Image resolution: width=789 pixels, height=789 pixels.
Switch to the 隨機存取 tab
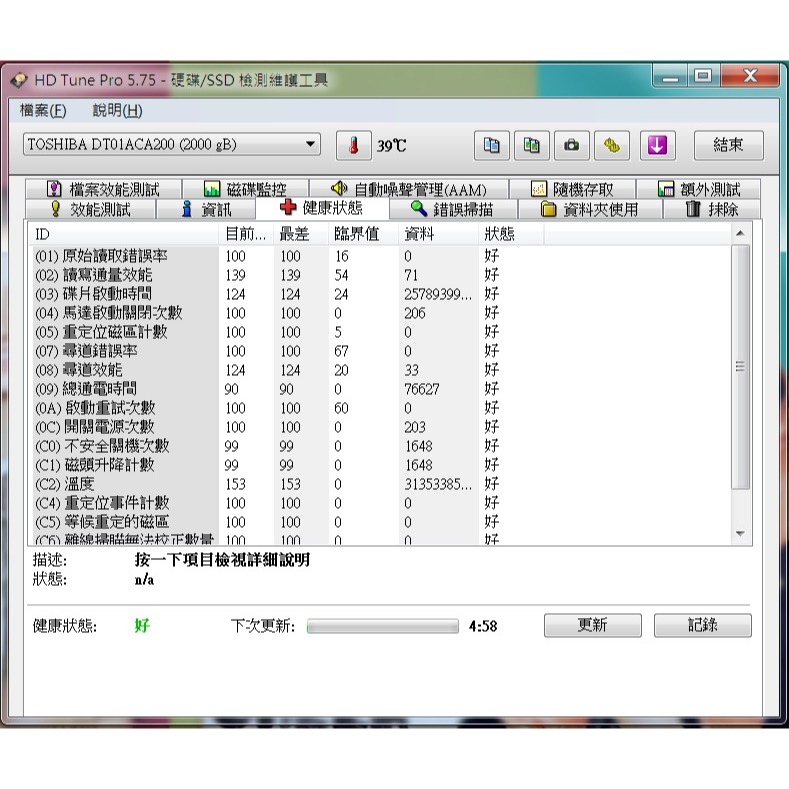(x=573, y=189)
